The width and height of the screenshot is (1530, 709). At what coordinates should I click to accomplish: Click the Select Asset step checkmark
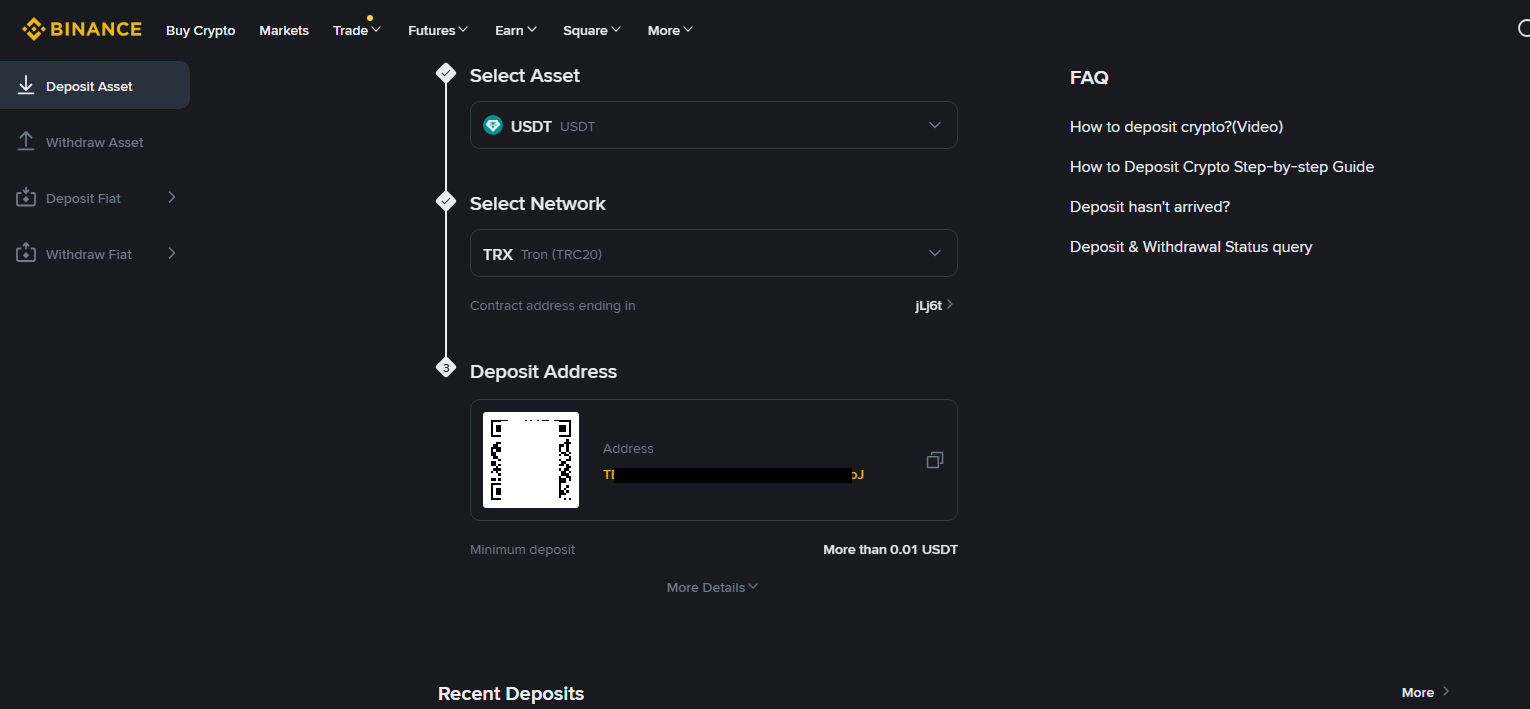(x=446, y=73)
